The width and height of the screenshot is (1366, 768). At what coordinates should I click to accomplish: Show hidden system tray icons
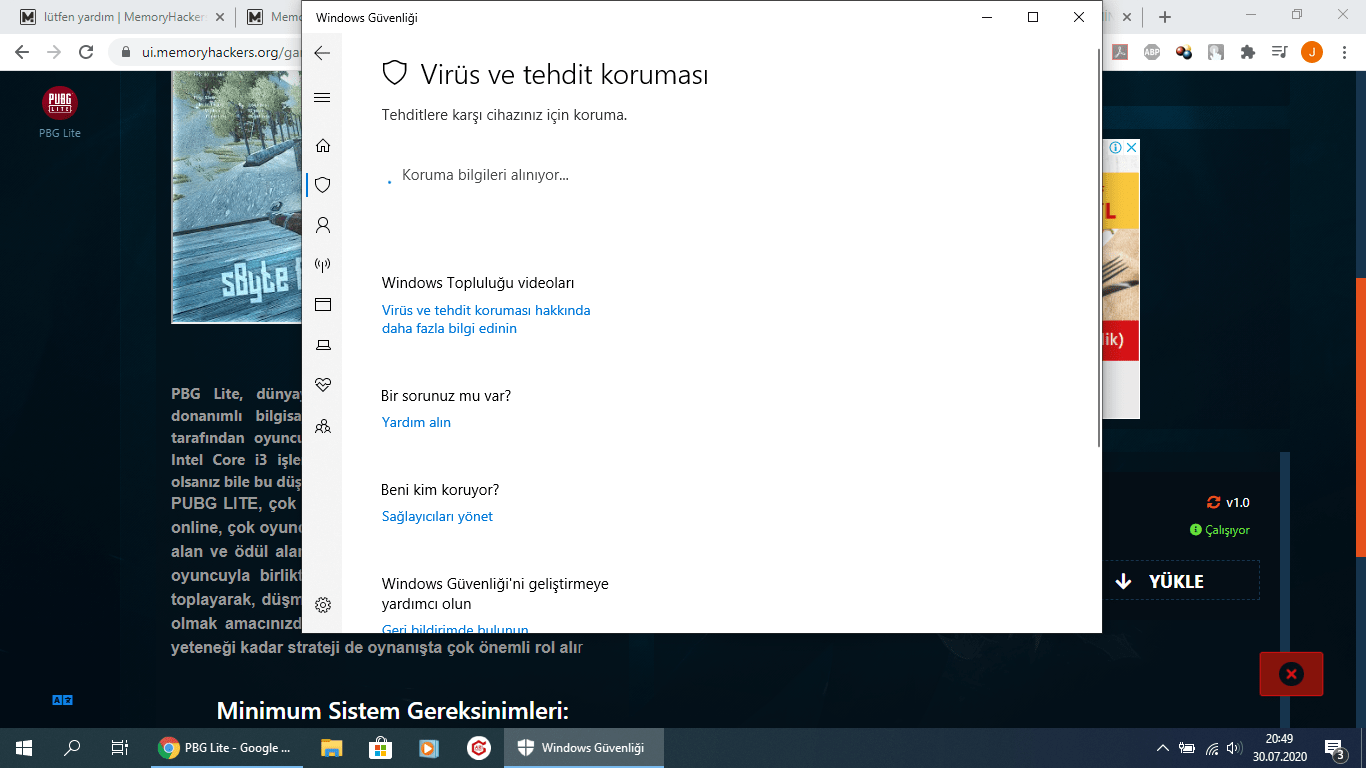coord(1162,748)
